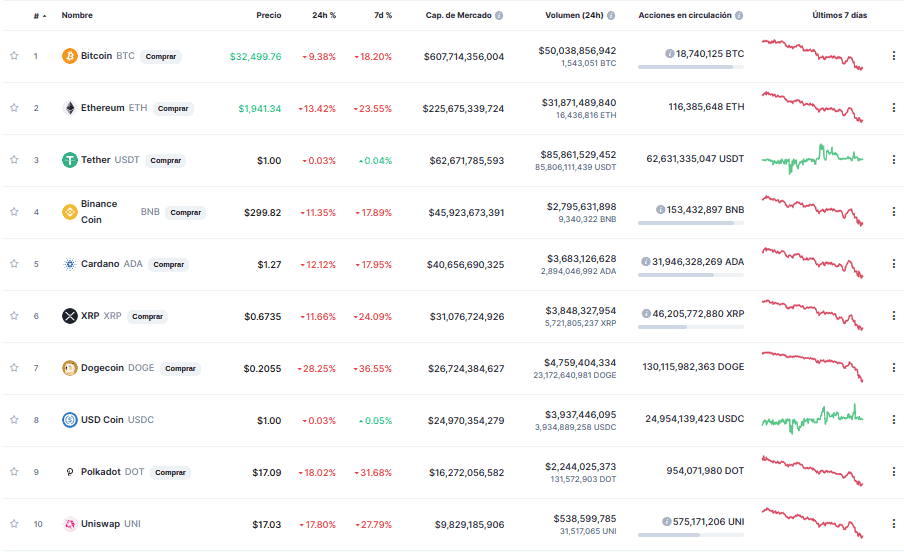Viewport: 904px width, 552px height.
Task: Click info icon next to 31,946,328,269 ADA
Action: 646,261
